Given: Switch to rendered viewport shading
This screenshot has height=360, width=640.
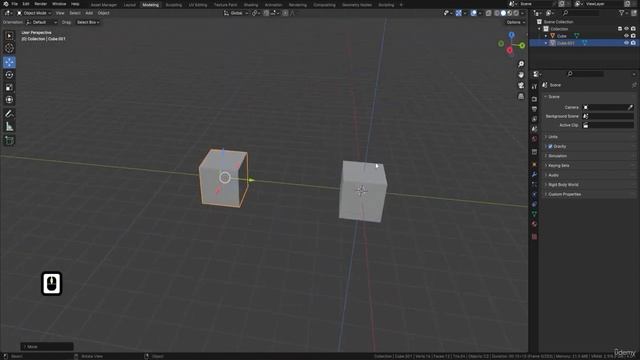Looking at the screenshot, I should point(516,13).
